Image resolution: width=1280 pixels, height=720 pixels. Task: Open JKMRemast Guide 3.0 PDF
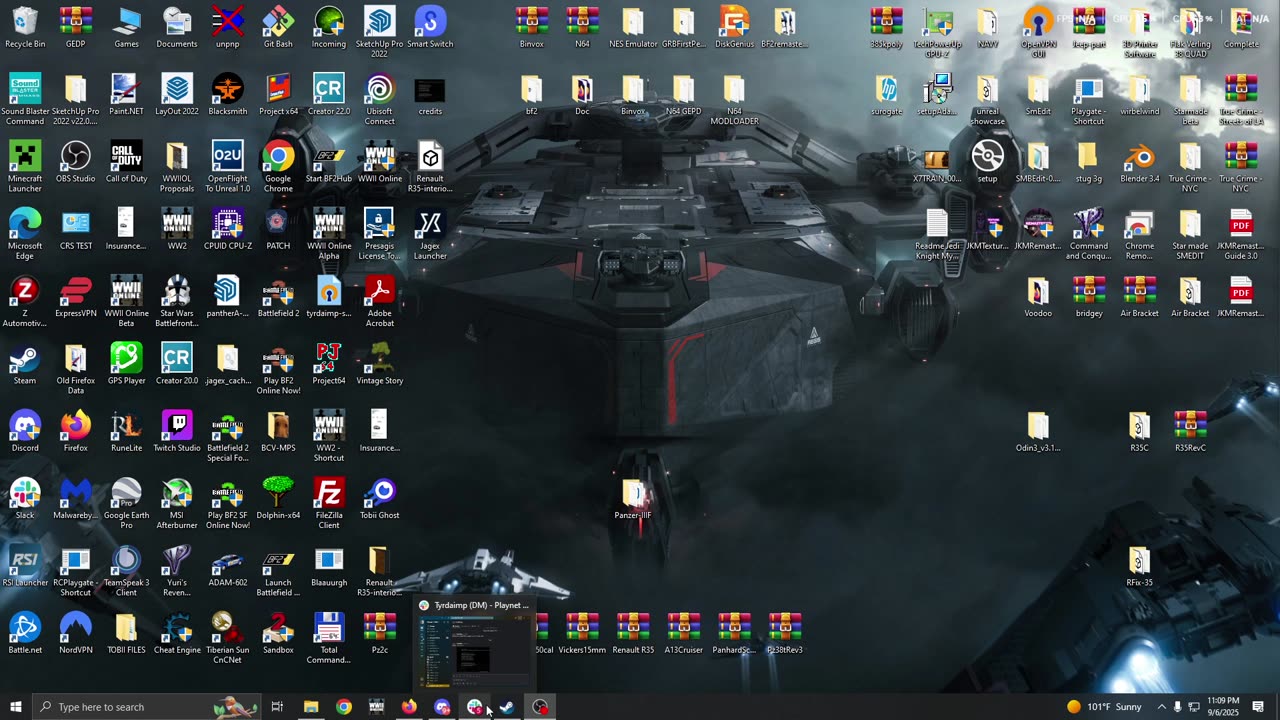click(1240, 234)
